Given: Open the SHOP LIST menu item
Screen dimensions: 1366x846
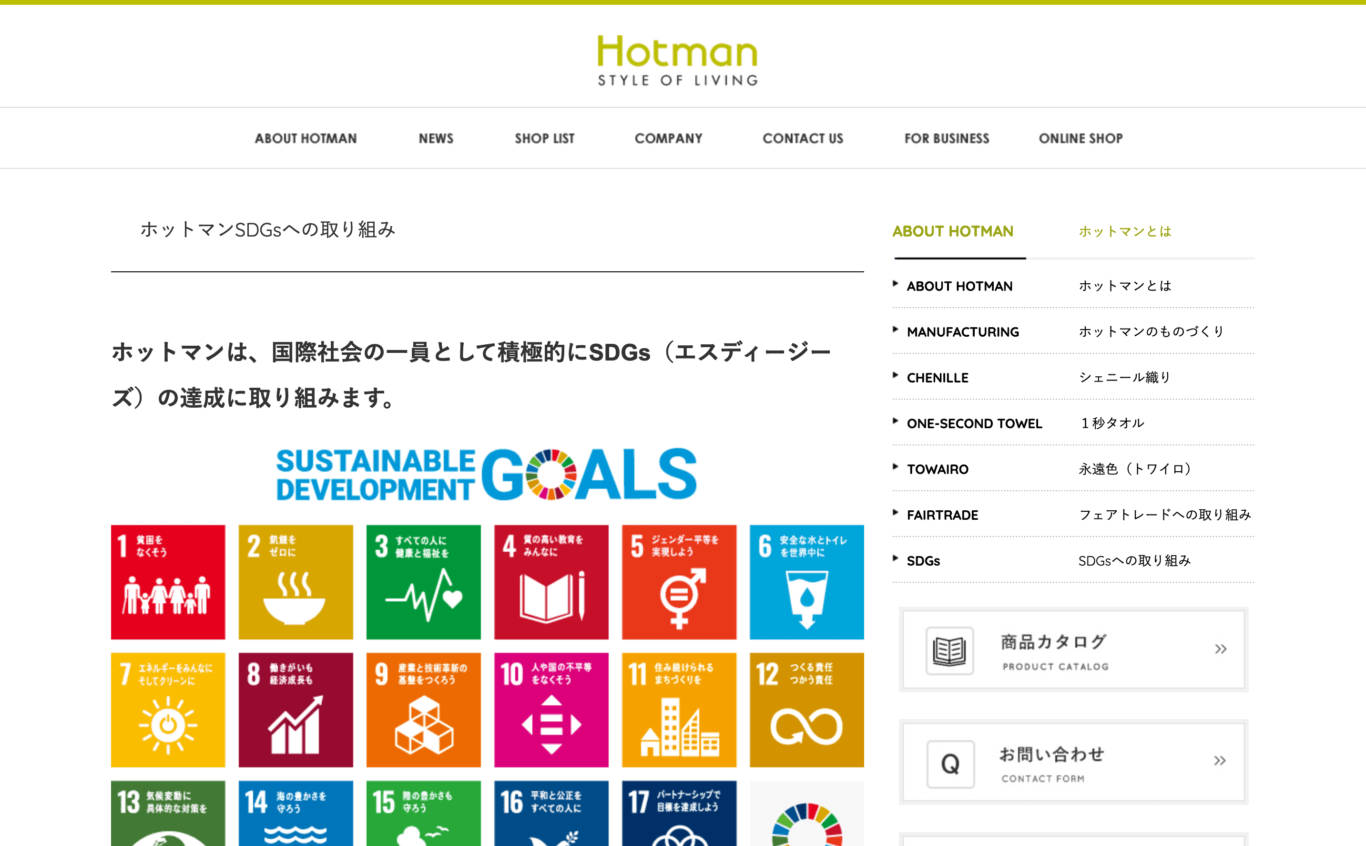Looking at the screenshot, I should (x=544, y=139).
